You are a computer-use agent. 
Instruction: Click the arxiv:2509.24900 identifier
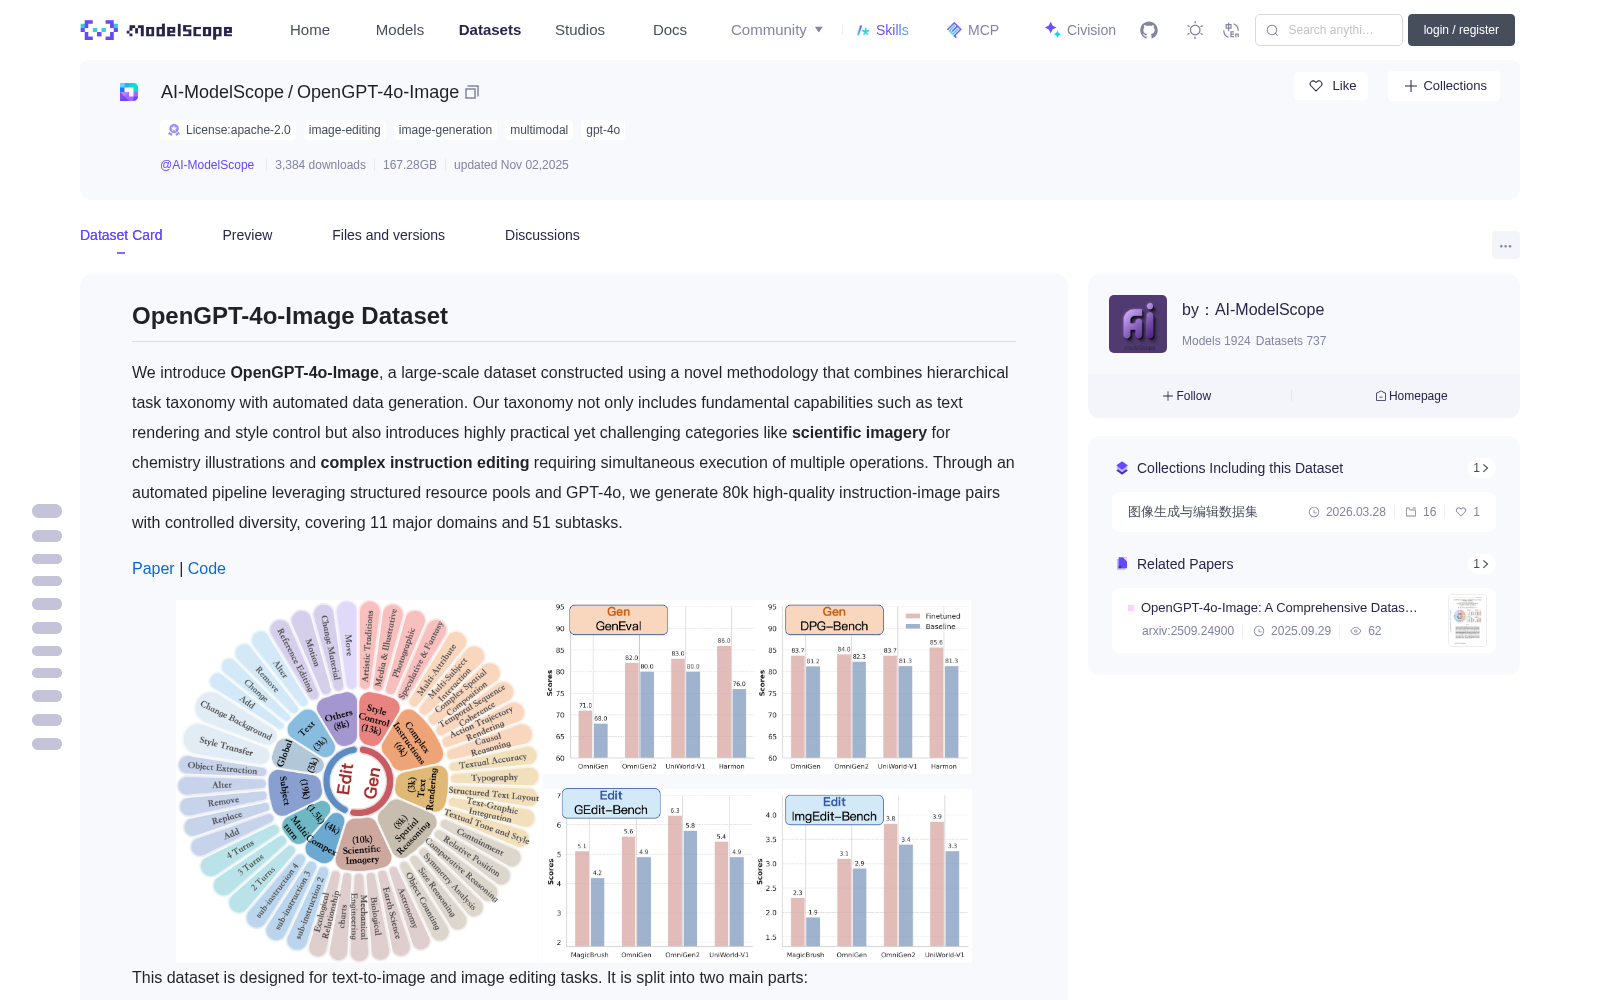(1188, 631)
